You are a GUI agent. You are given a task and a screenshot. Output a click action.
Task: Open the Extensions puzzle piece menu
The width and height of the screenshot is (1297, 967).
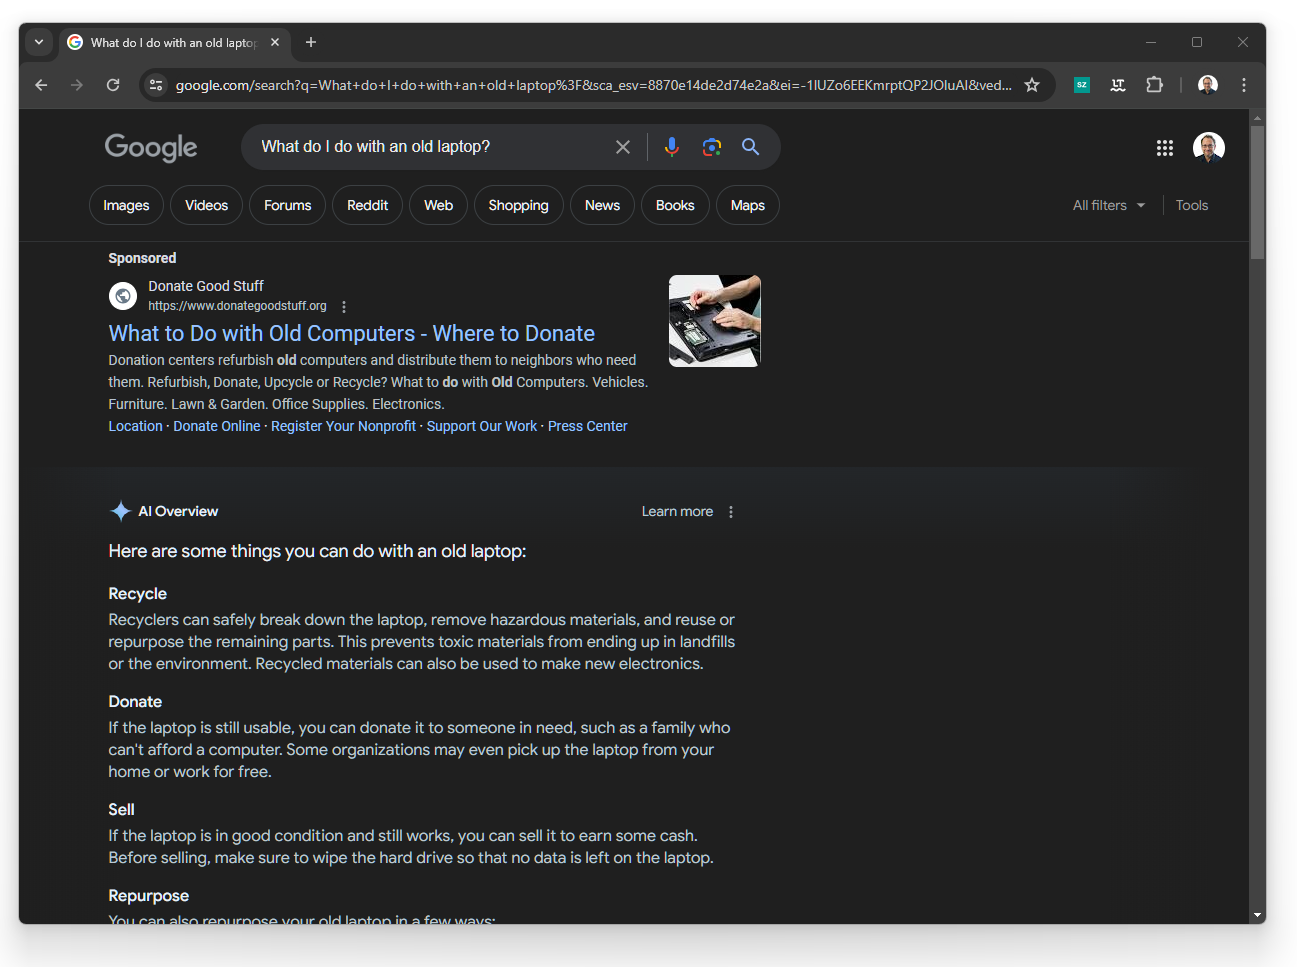[1154, 85]
